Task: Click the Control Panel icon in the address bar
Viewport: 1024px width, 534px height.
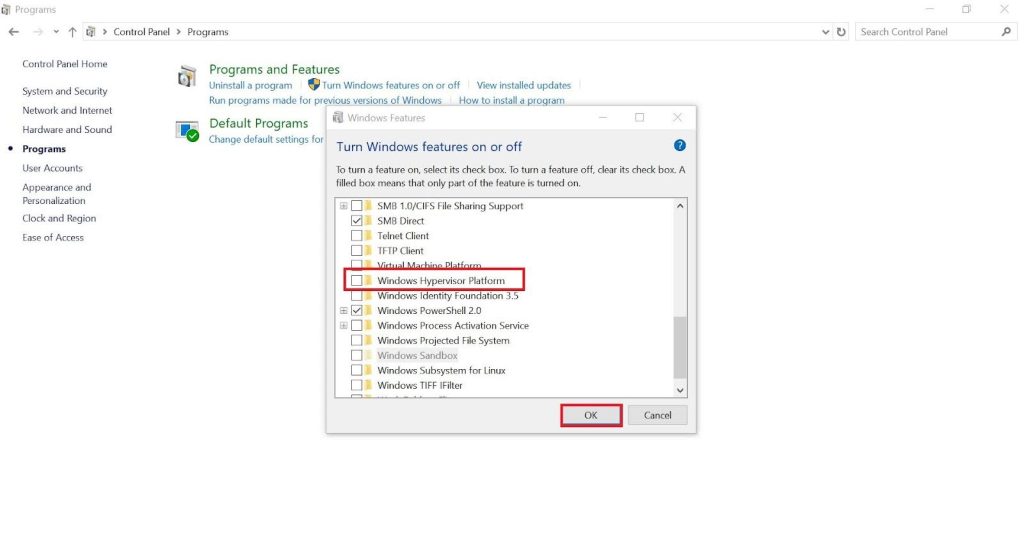Action: [91, 31]
